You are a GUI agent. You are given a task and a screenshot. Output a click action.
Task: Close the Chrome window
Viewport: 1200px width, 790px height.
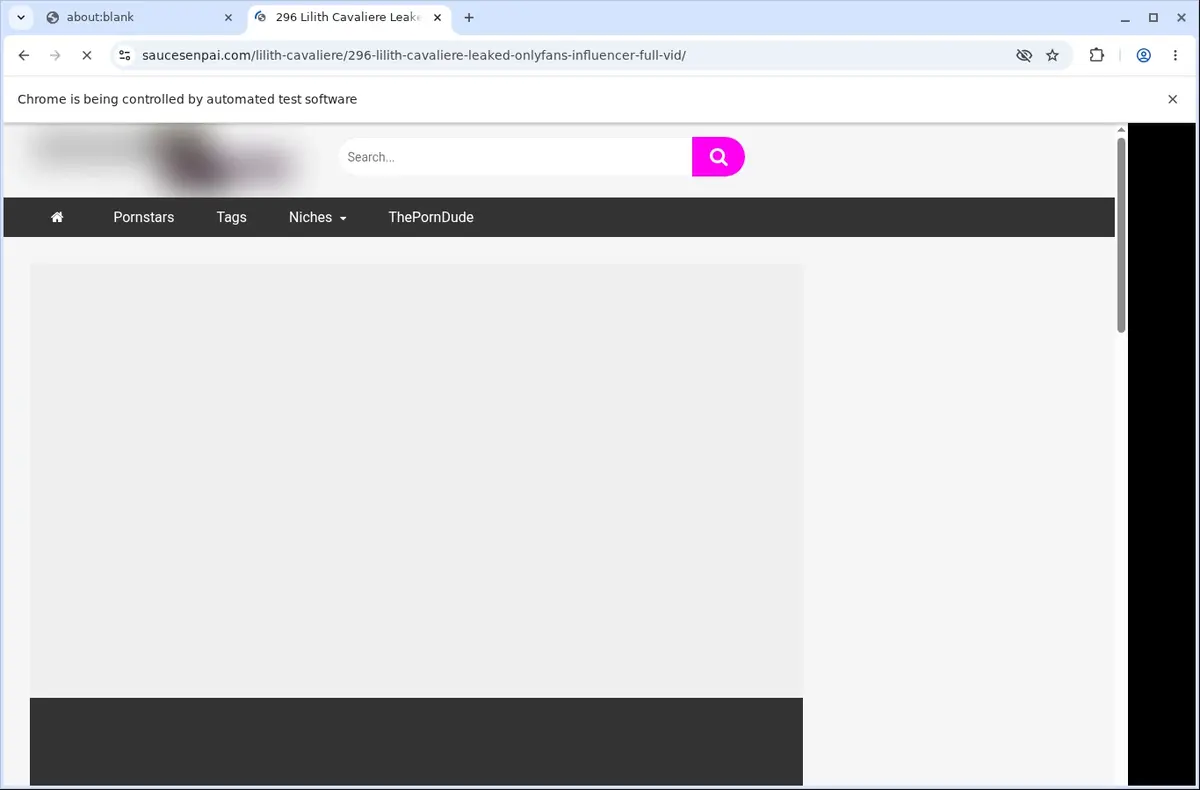tap(1181, 17)
